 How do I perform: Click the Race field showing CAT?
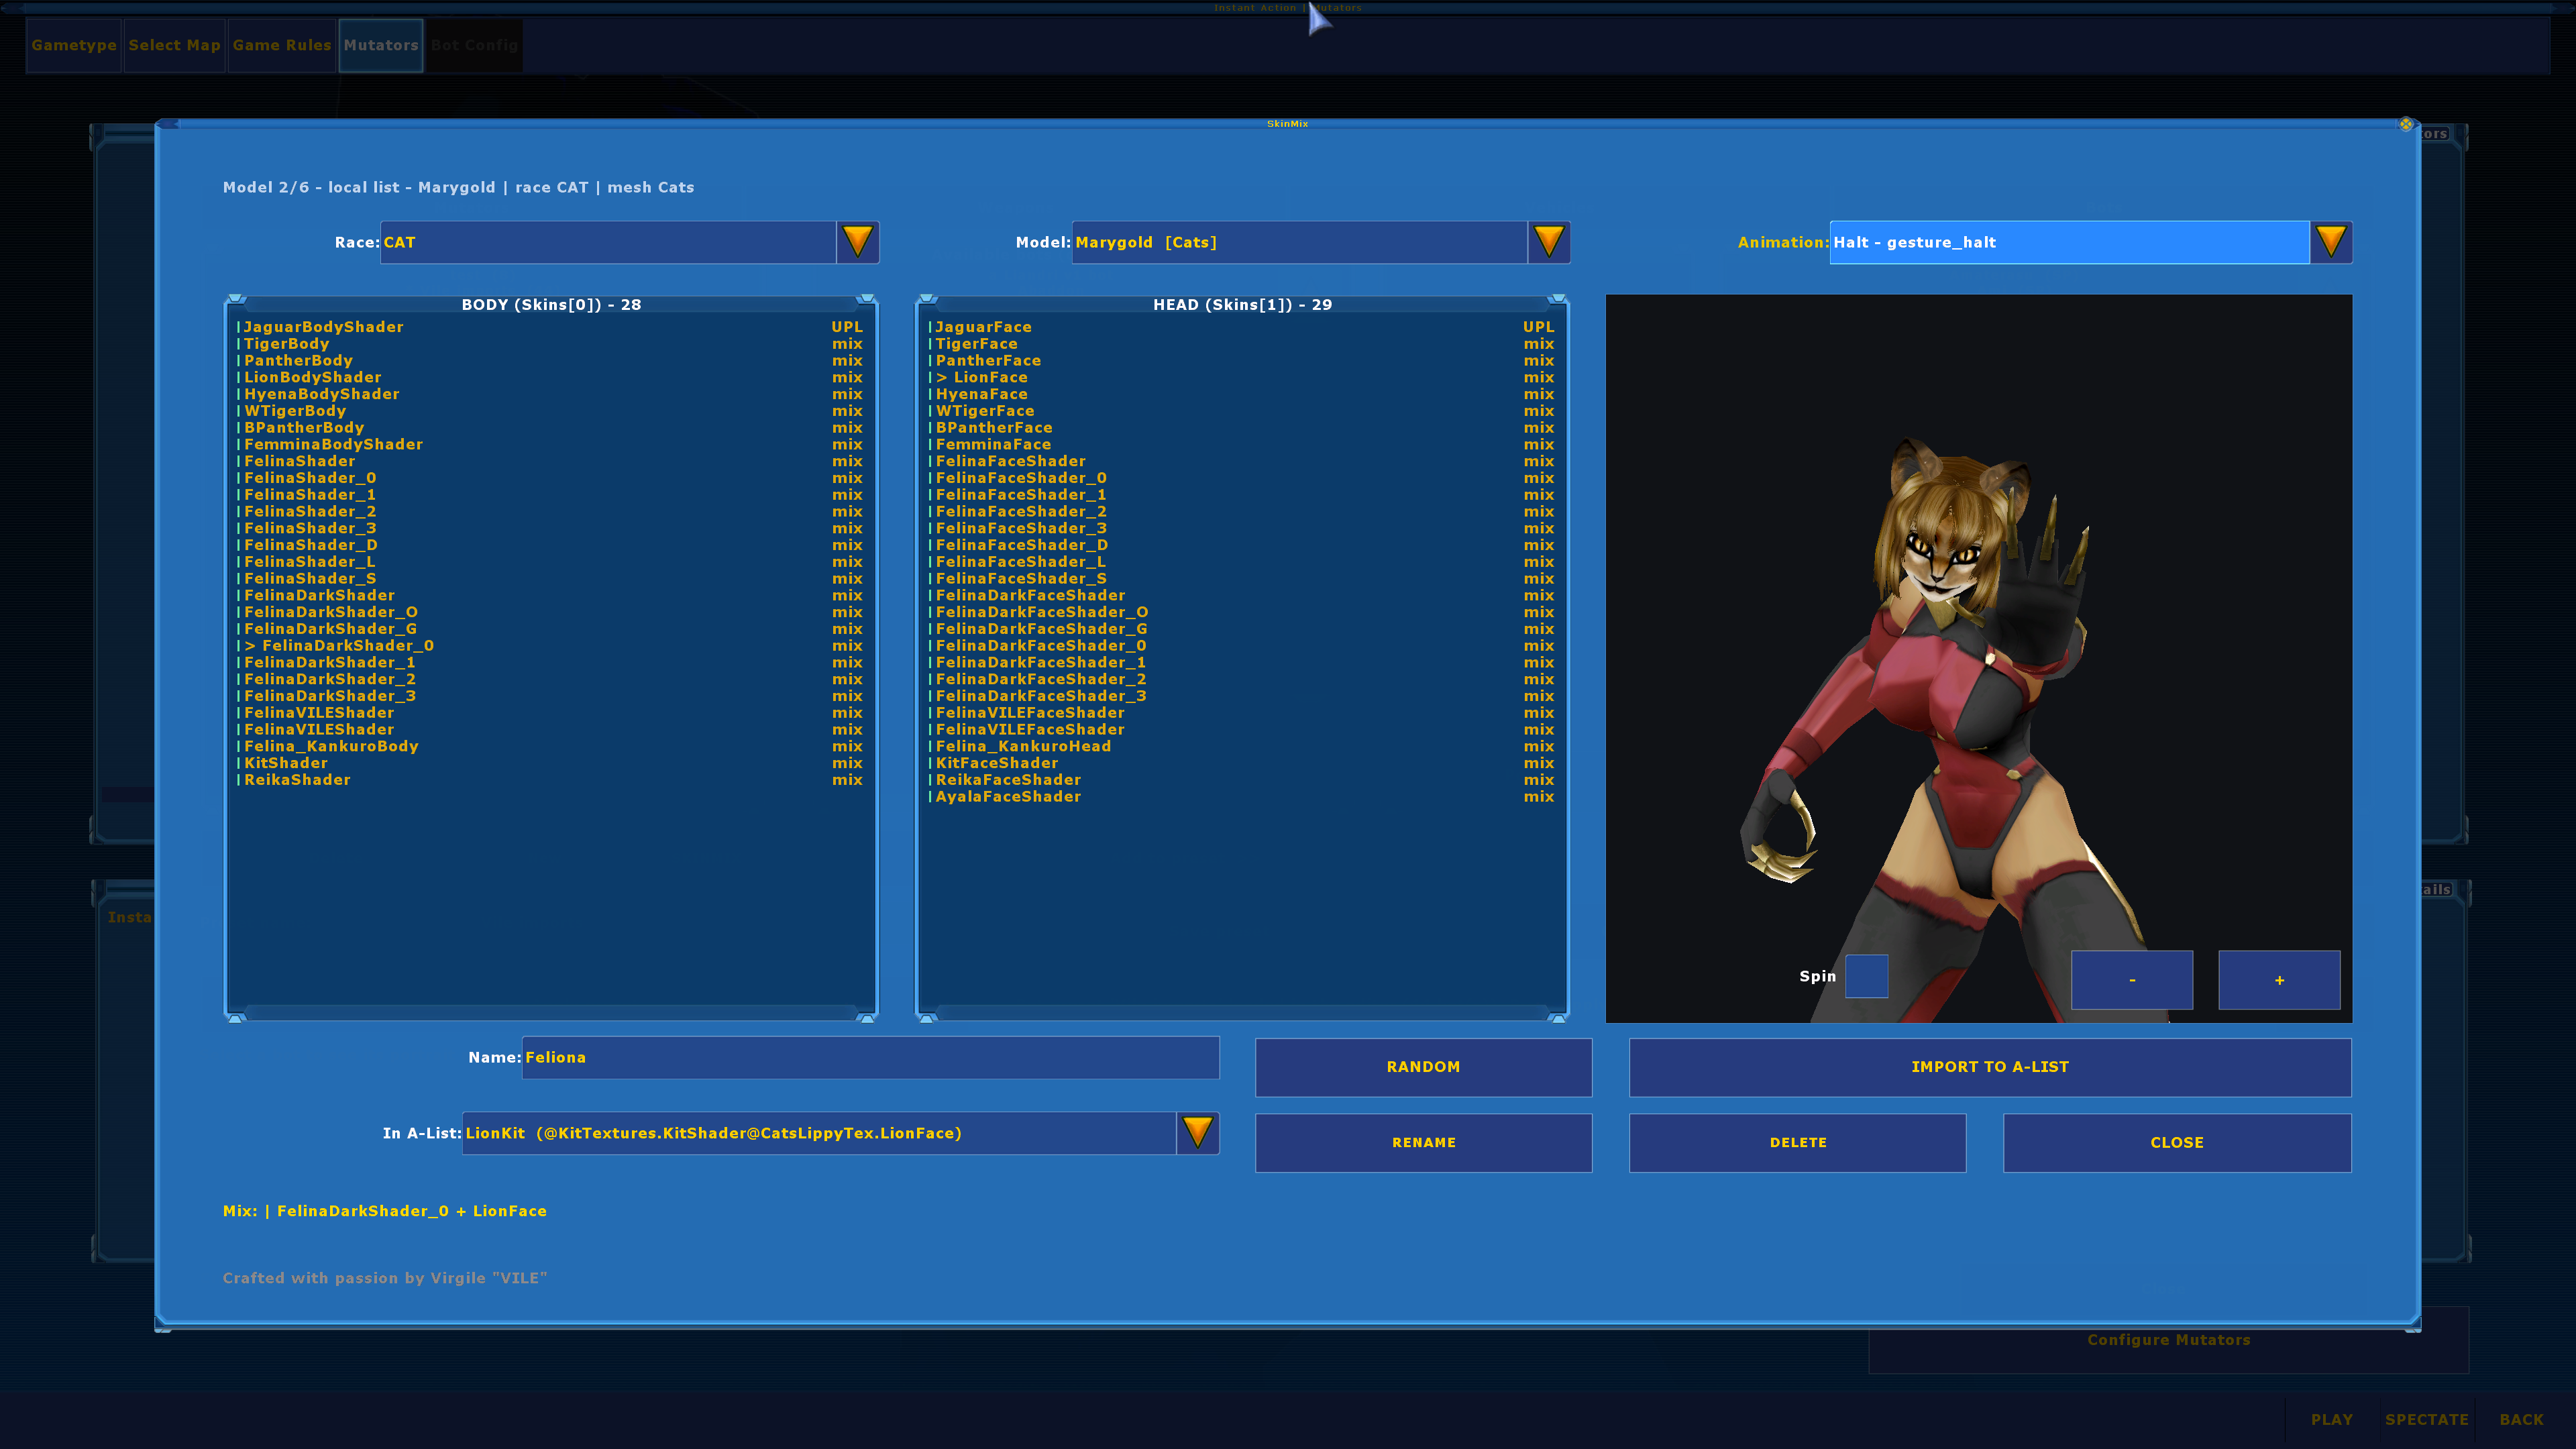[608, 242]
